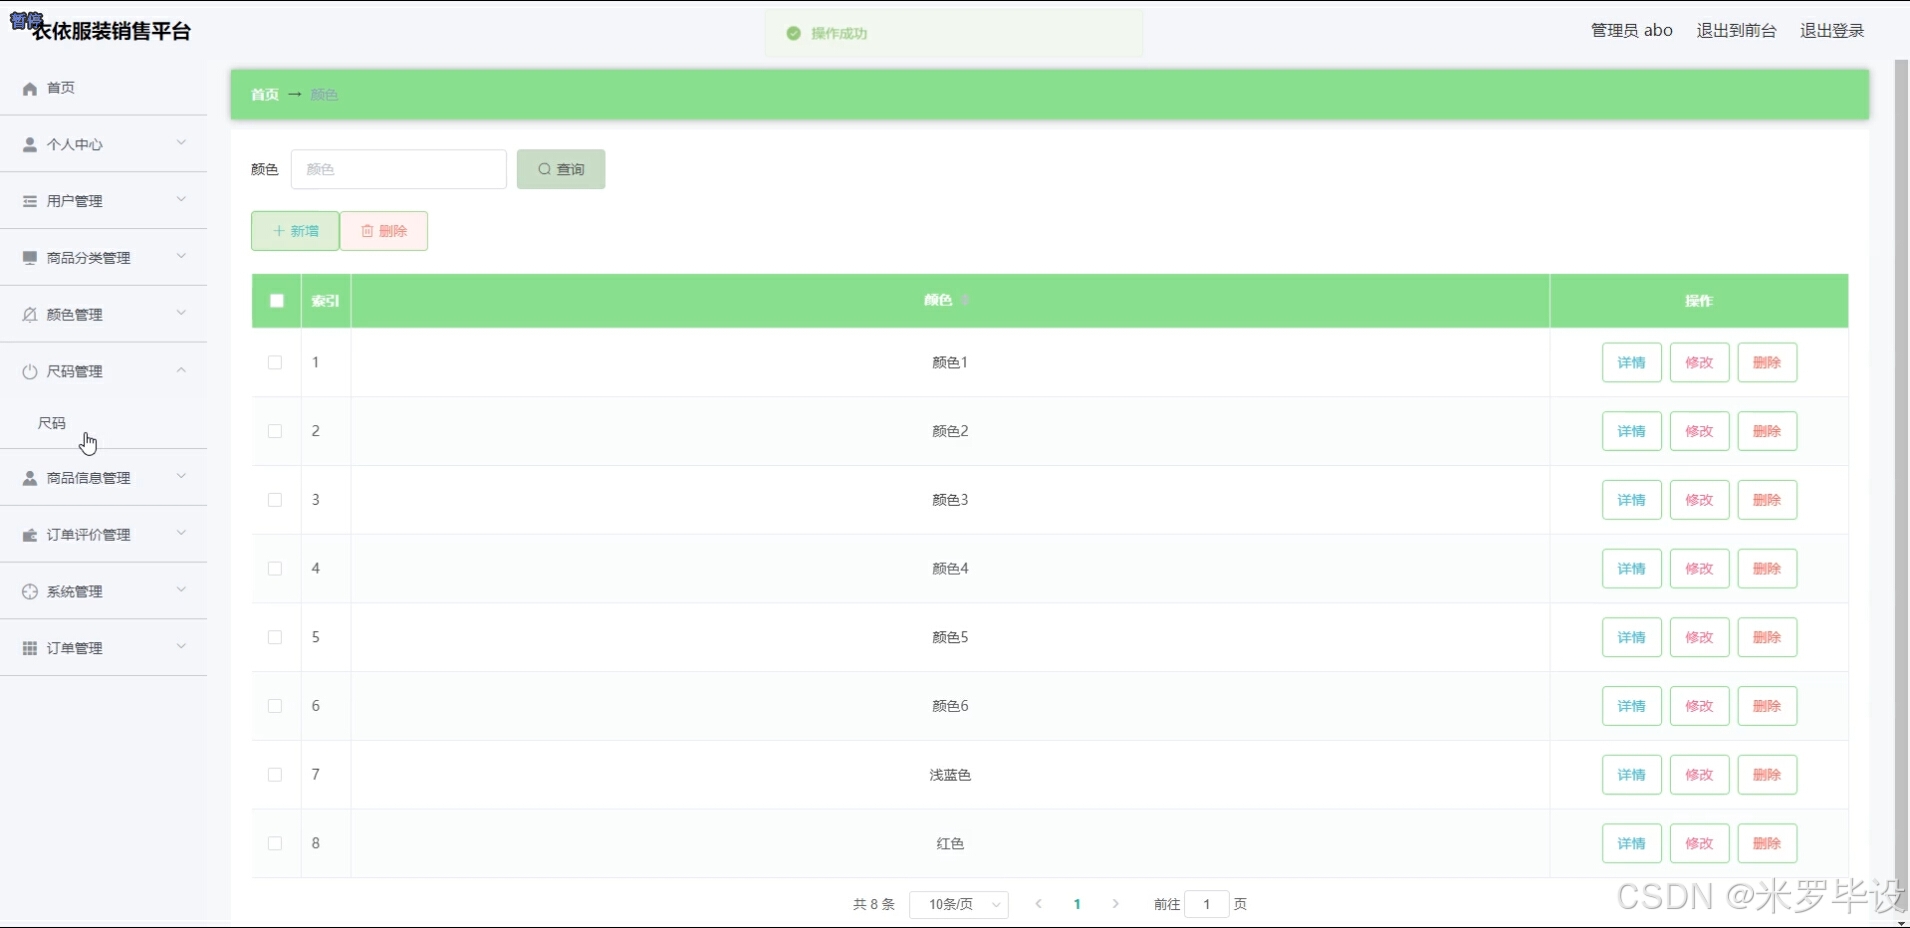Screen dimensions: 1910x928
Task: Check the checkbox for row 红色
Action: [x=275, y=843]
